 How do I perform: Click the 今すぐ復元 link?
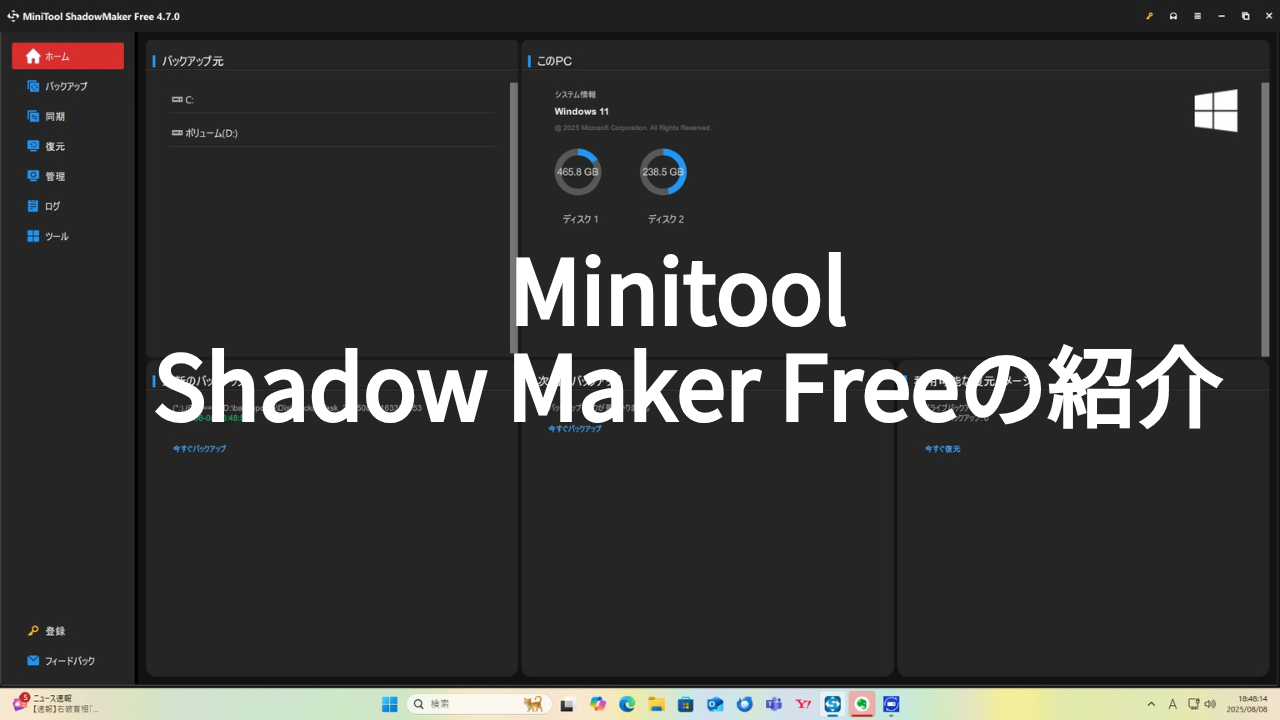click(x=942, y=449)
